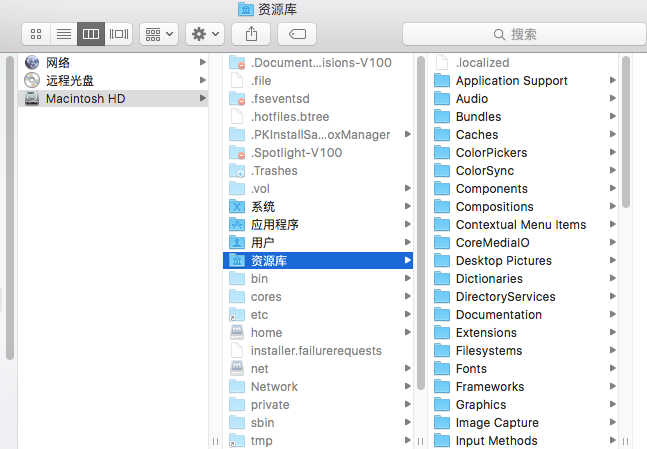
Task: Open the arrange-by grouping dropdown
Action: 159,34
